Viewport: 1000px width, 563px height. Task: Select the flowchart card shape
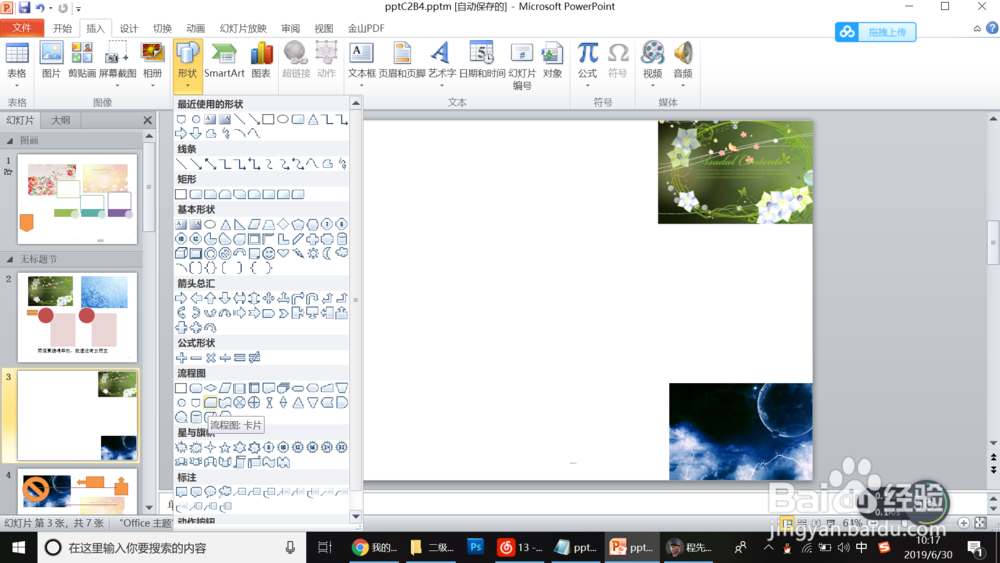[210, 402]
